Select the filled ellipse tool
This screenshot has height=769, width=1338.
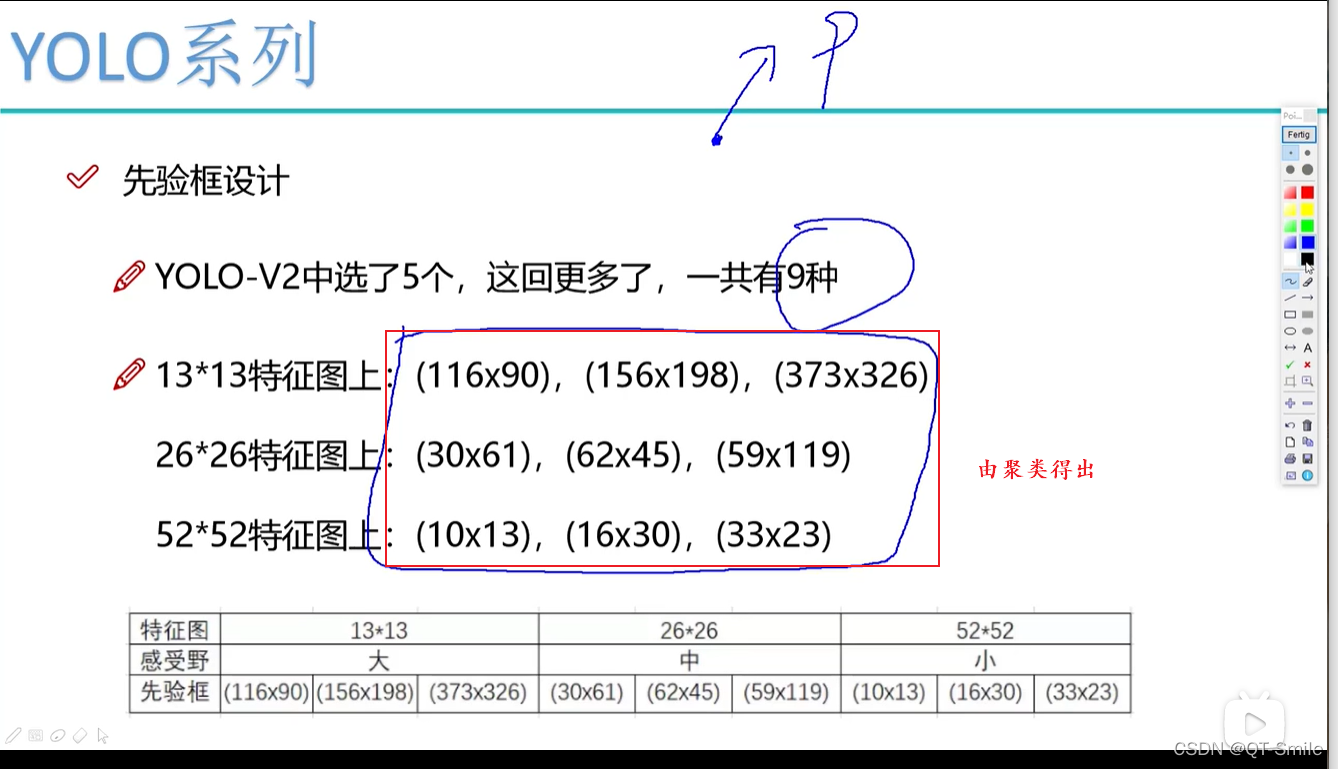point(1307,331)
